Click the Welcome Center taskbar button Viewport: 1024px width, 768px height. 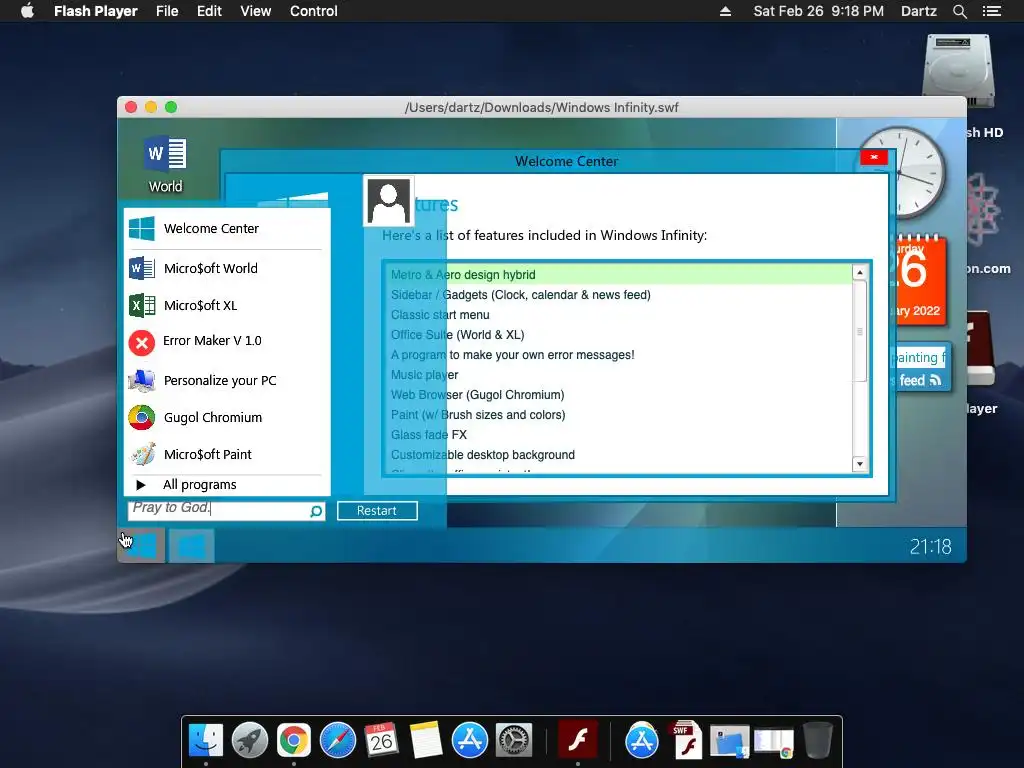(191, 545)
